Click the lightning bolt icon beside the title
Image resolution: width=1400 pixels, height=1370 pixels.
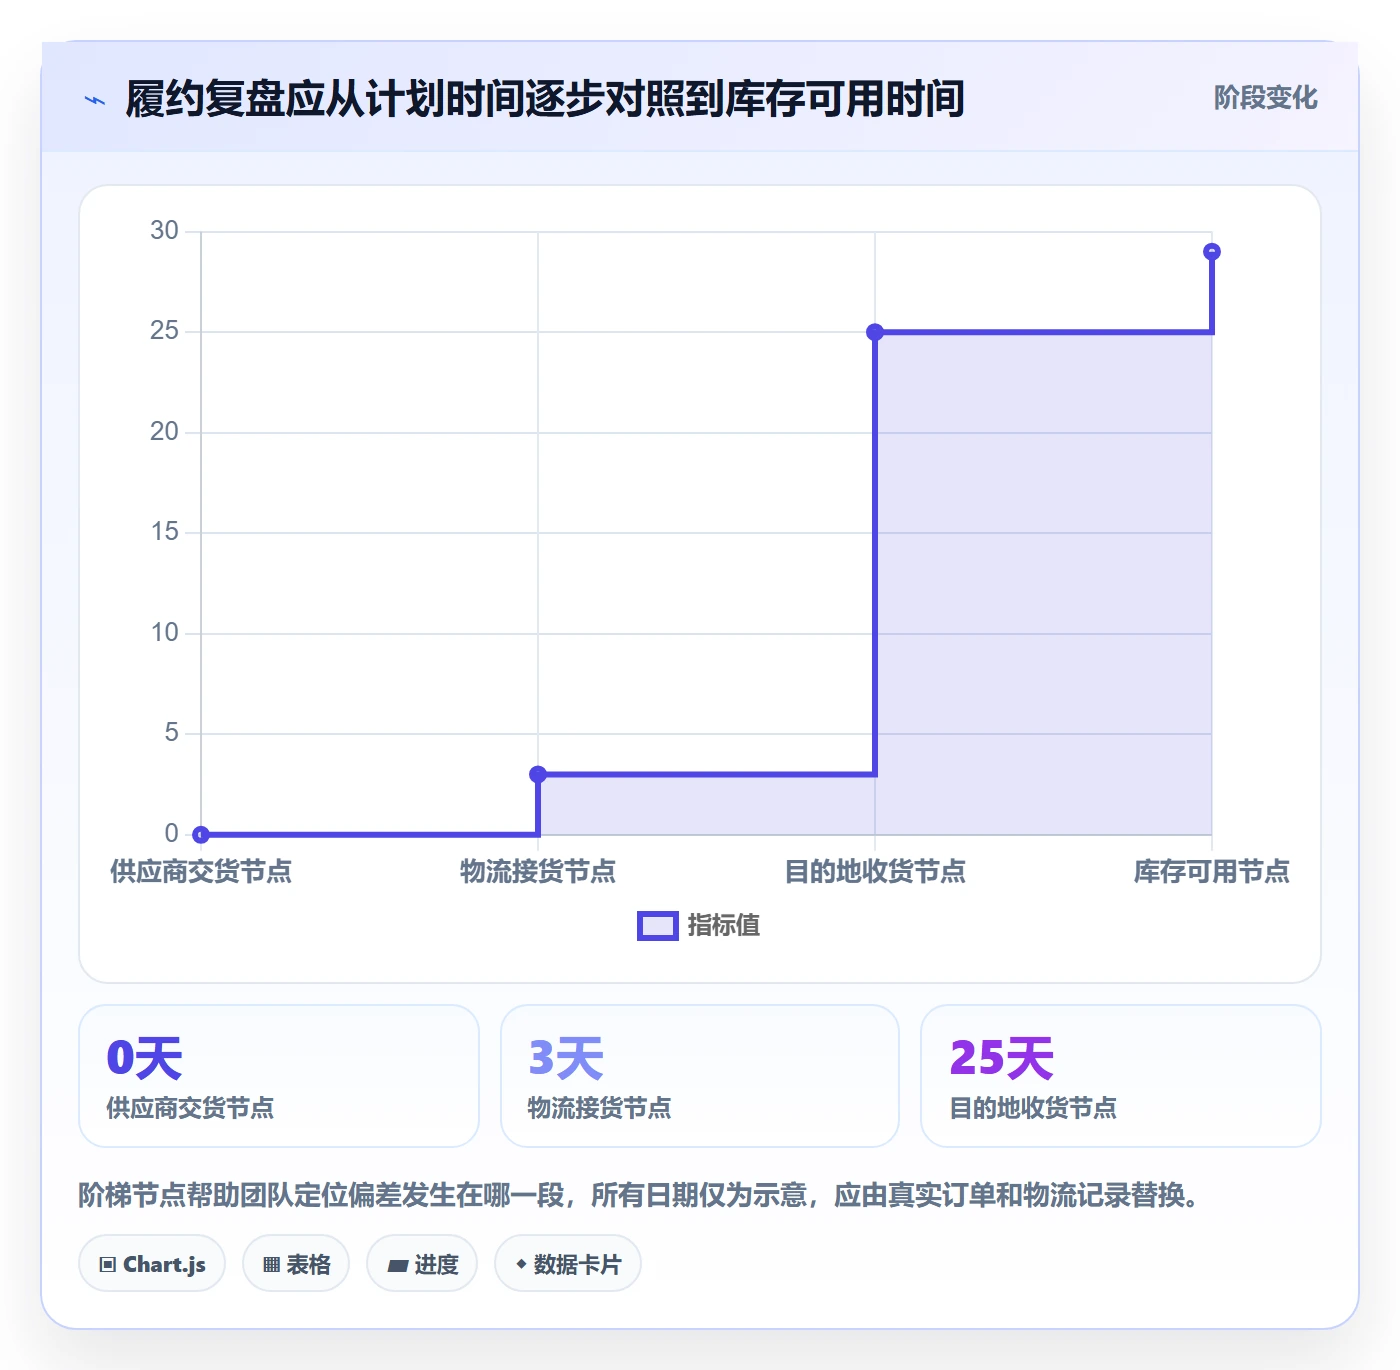pos(95,100)
